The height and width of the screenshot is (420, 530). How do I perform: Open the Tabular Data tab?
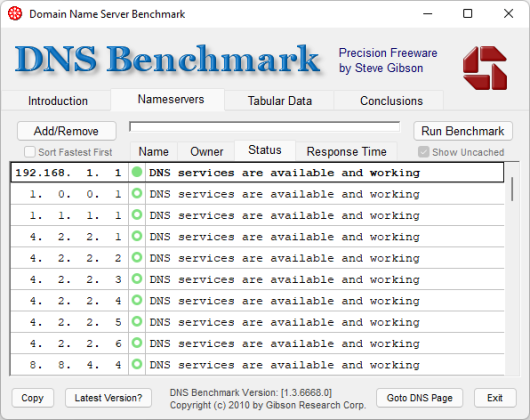(x=280, y=101)
